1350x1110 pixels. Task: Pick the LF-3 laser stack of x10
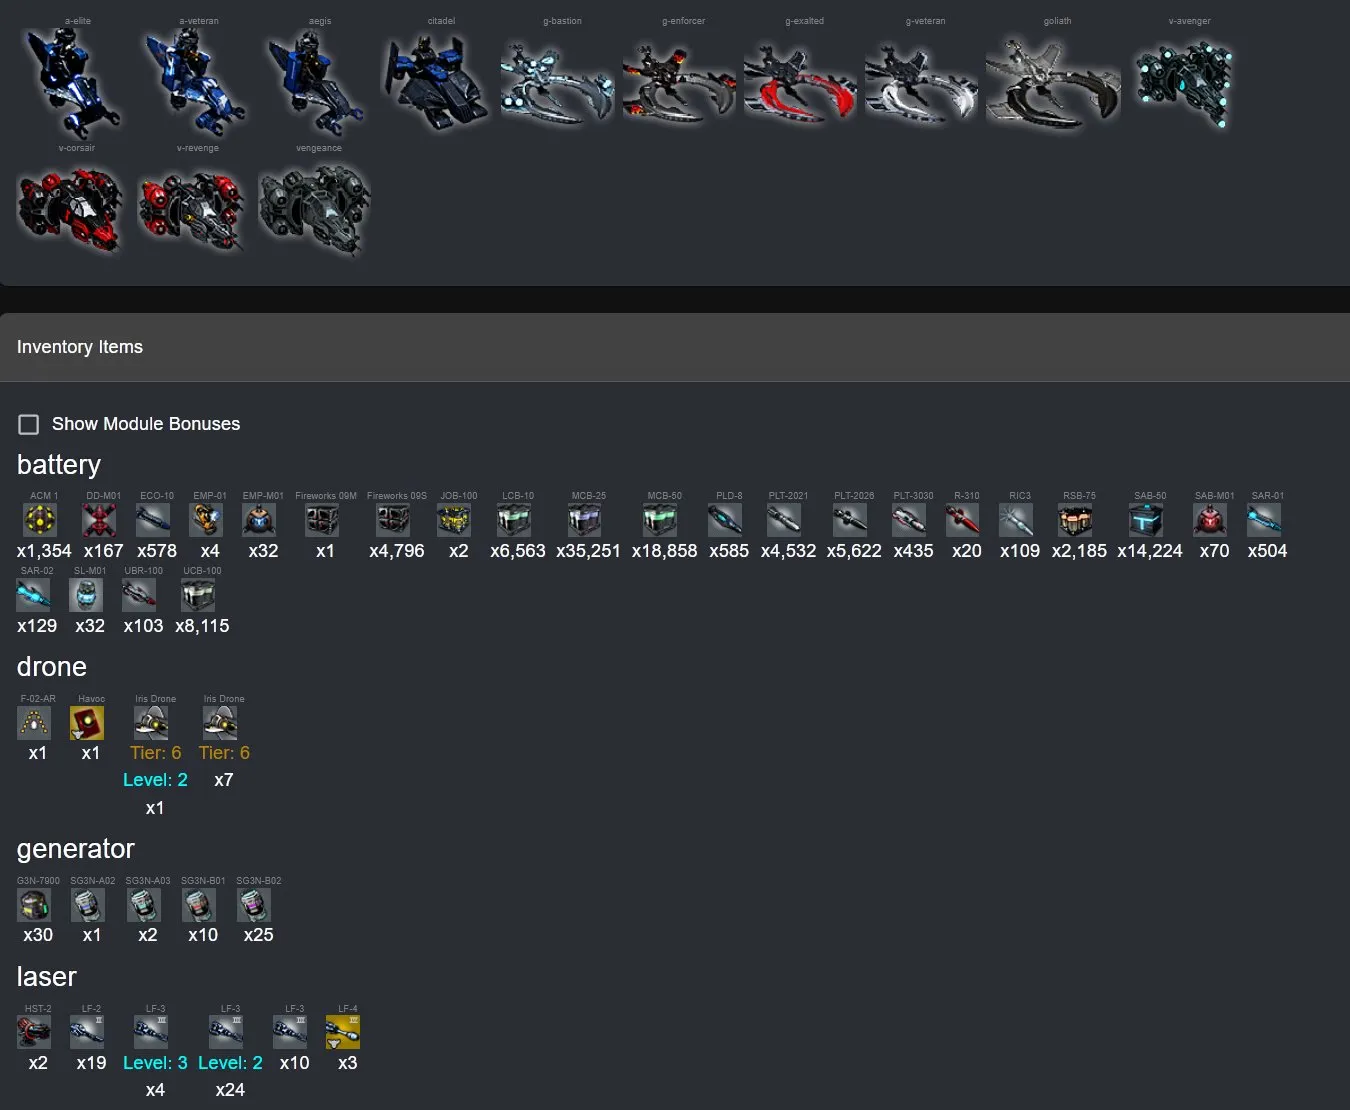click(290, 1033)
